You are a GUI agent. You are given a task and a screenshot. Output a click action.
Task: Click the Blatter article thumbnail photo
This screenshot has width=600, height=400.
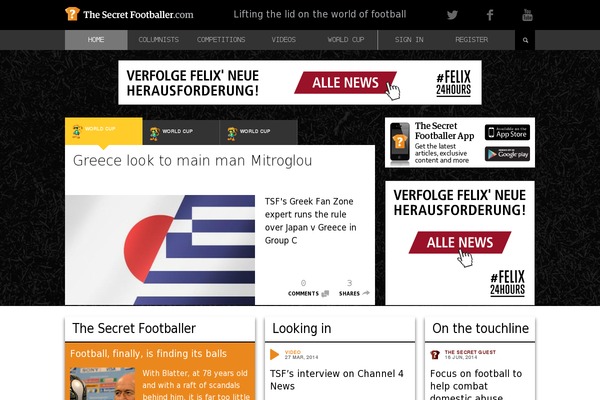103,384
